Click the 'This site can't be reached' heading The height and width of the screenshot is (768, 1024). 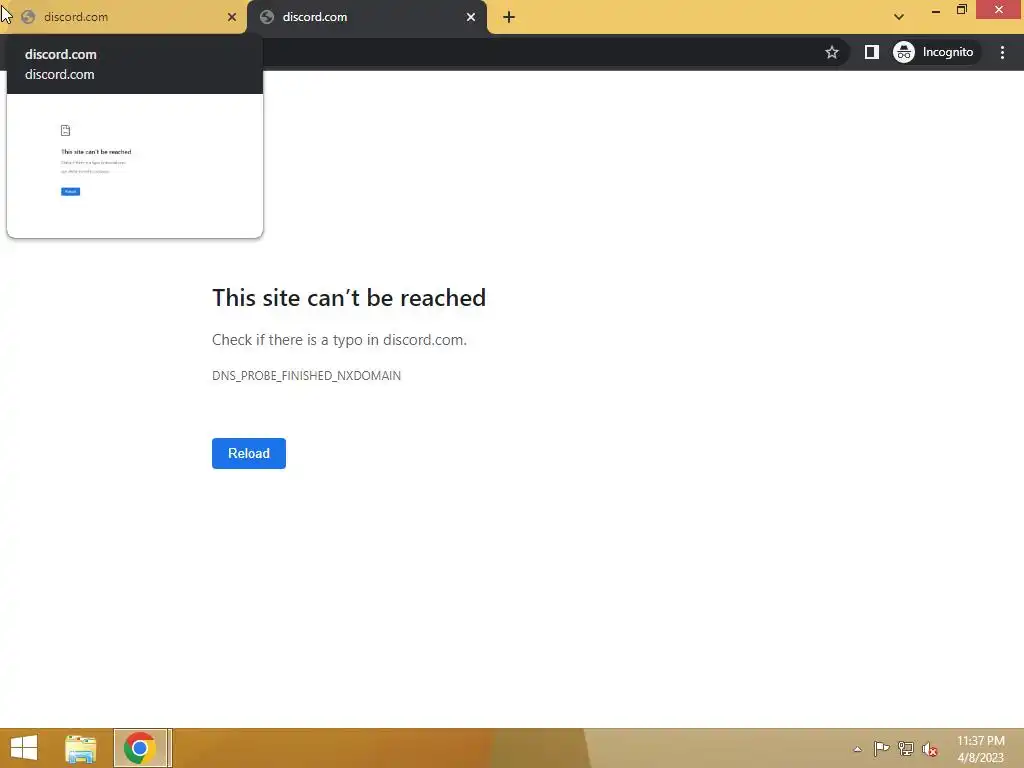(x=349, y=298)
